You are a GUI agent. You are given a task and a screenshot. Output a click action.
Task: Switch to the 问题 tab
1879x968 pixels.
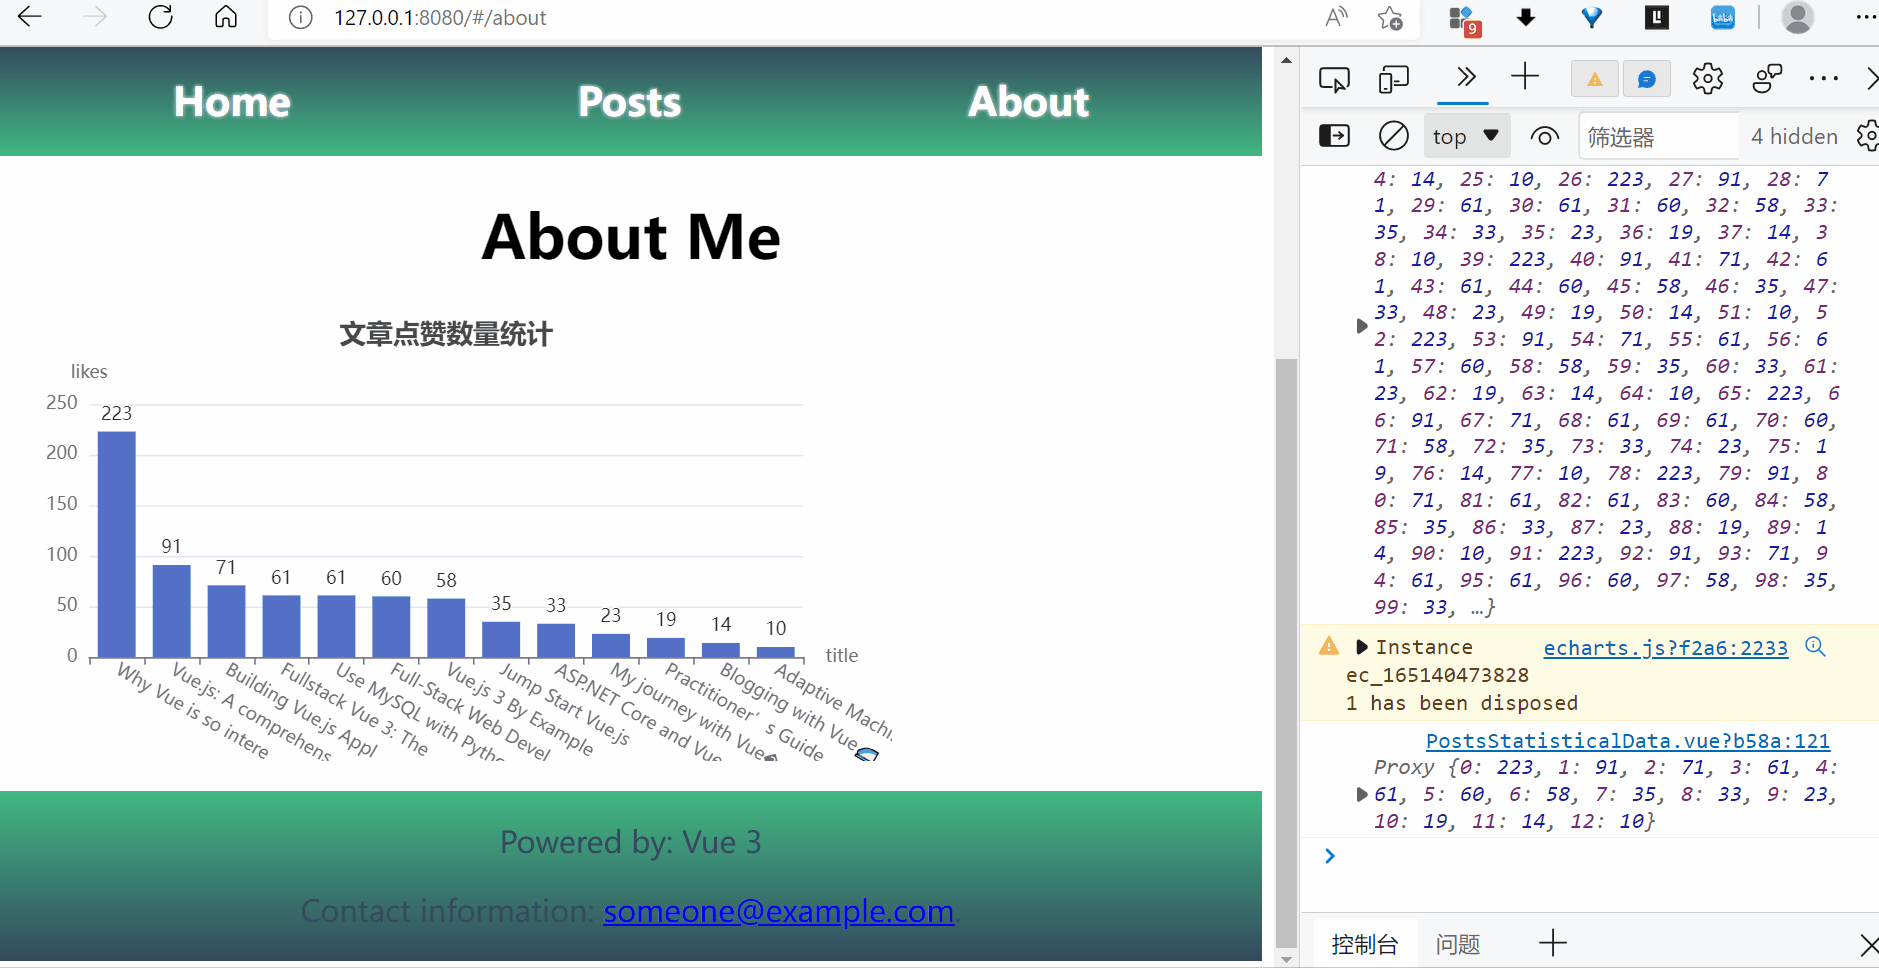1457,944
